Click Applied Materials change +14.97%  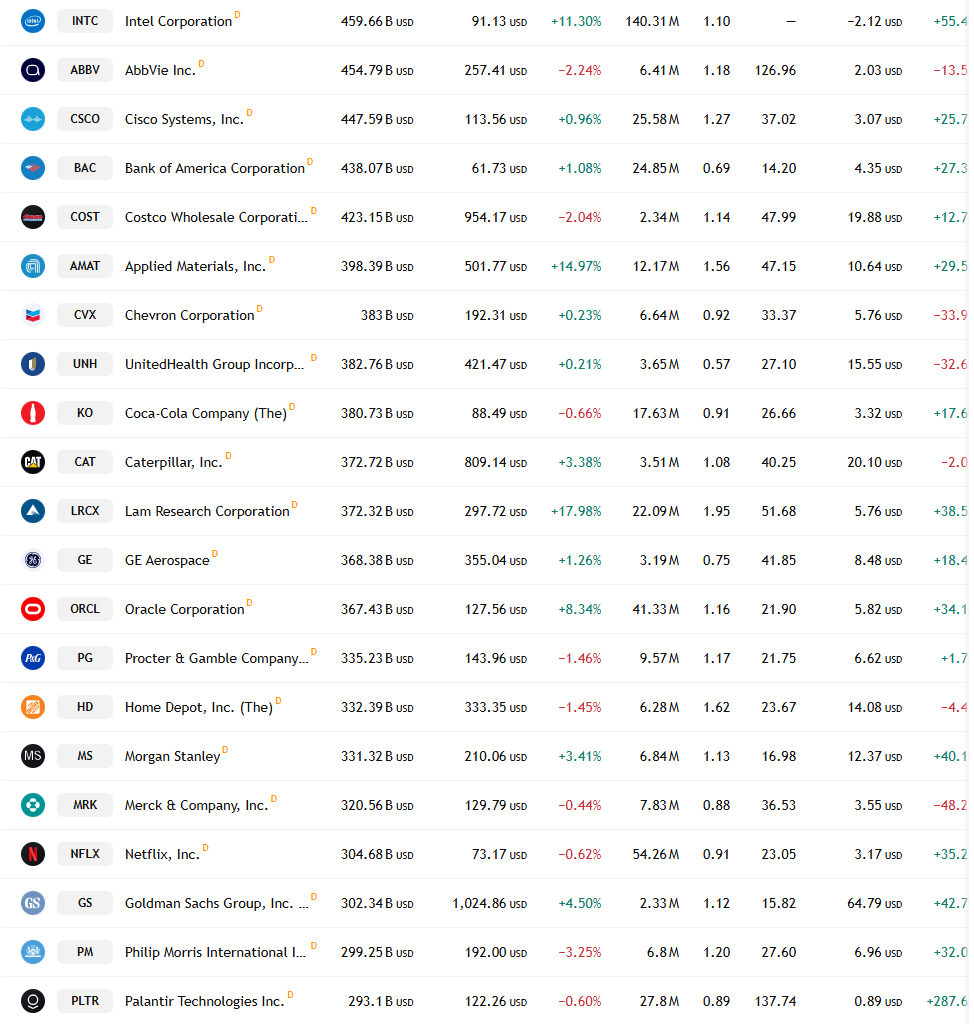coord(576,266)
